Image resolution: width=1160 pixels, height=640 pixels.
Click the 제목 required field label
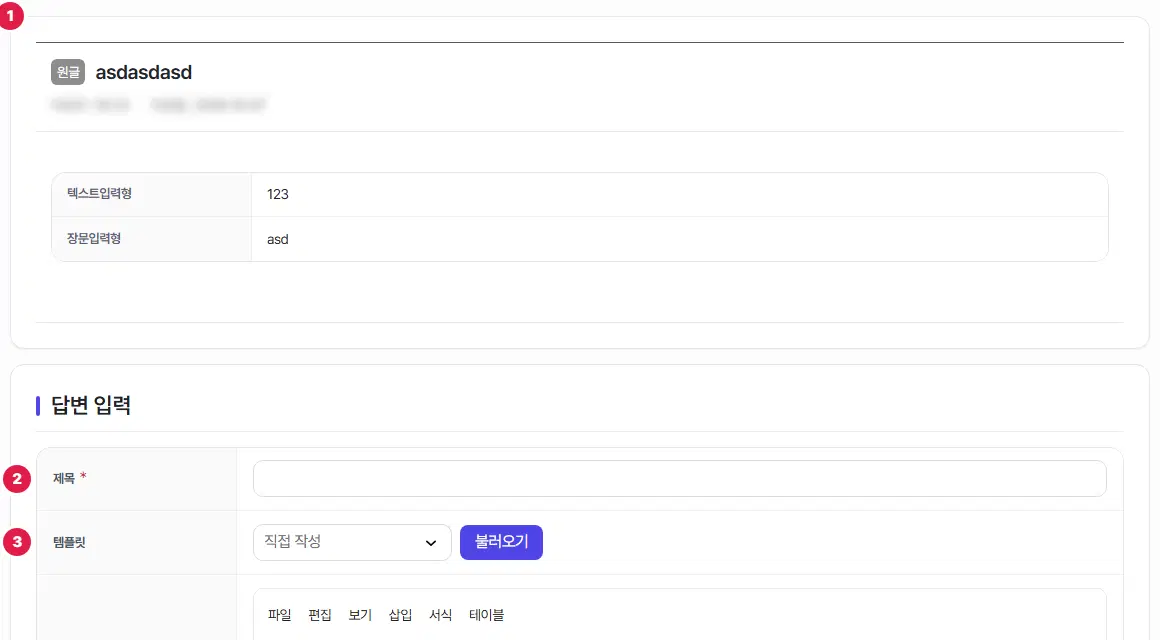(70, 479)
